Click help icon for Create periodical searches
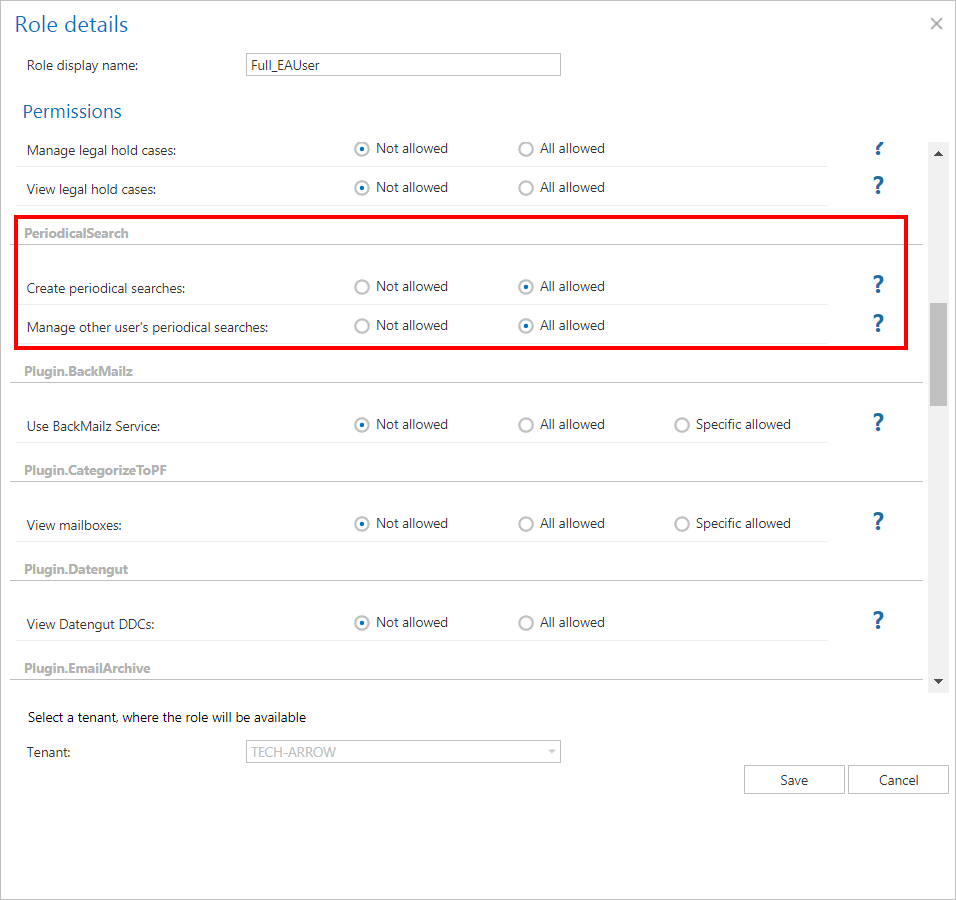The image size is (956, 900). point(878,285)
